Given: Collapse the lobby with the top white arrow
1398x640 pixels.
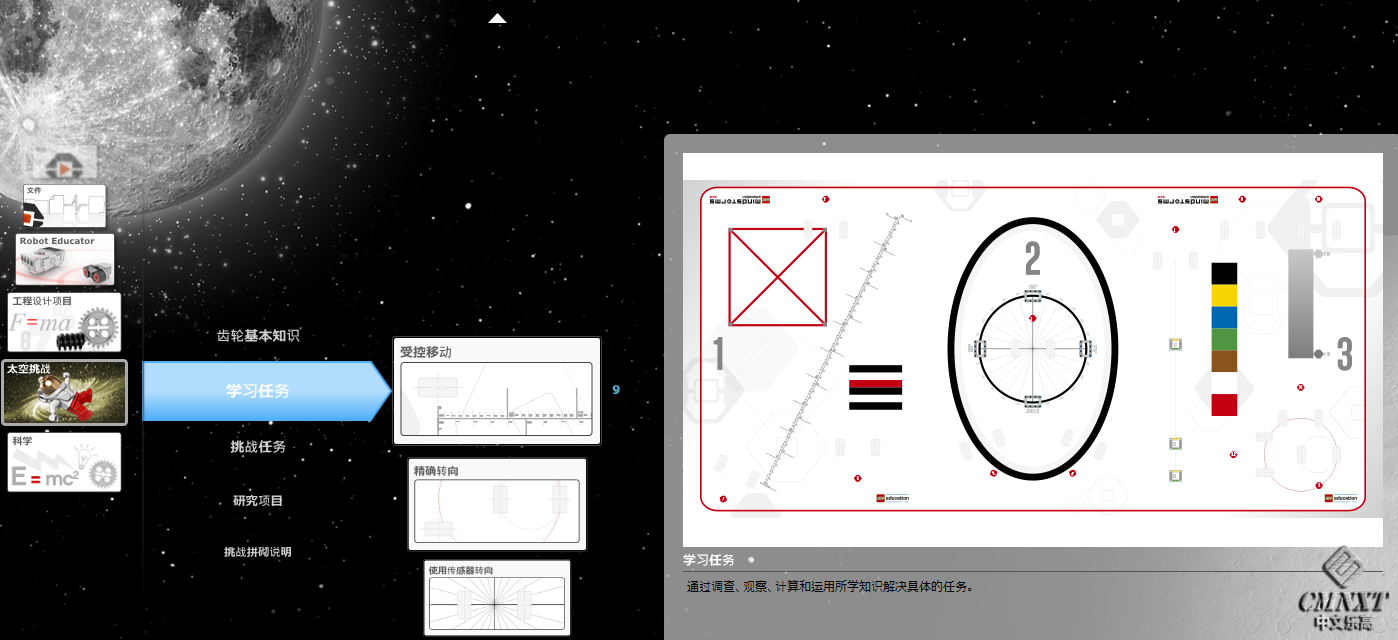Looking at the screenshot, I should (x=497, y=18).
